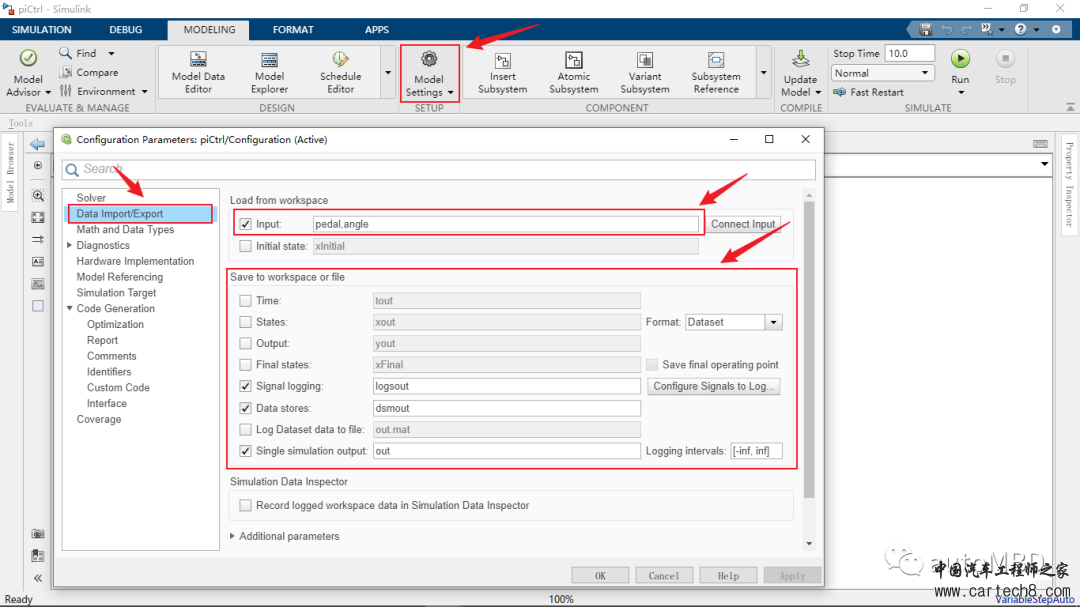This screenshot has width=1080, height=607.
Task: Add an Atomic Subsystem
Action: (x=574, y=72)
